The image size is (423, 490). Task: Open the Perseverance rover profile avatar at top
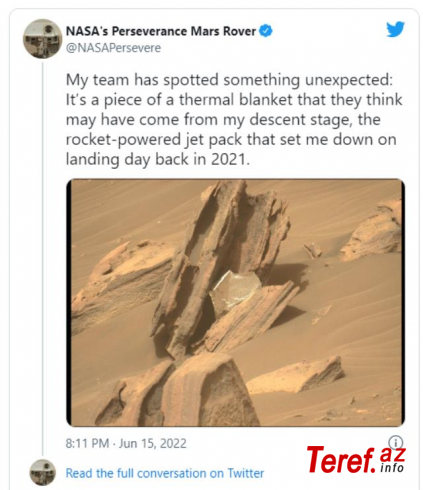coord(42,39)
